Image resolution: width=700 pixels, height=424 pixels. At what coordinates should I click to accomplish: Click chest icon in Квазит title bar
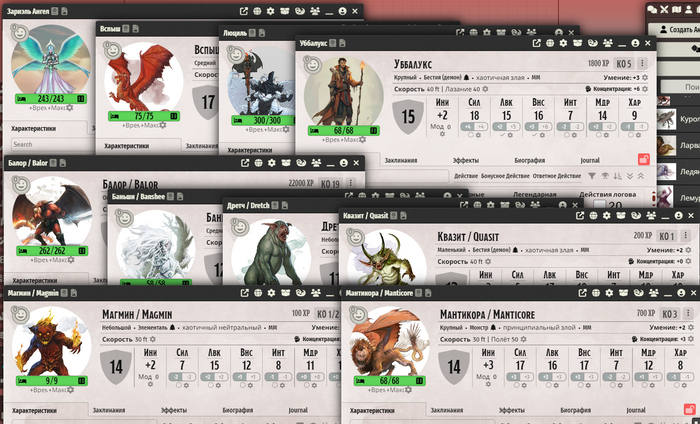pos(621,216)
